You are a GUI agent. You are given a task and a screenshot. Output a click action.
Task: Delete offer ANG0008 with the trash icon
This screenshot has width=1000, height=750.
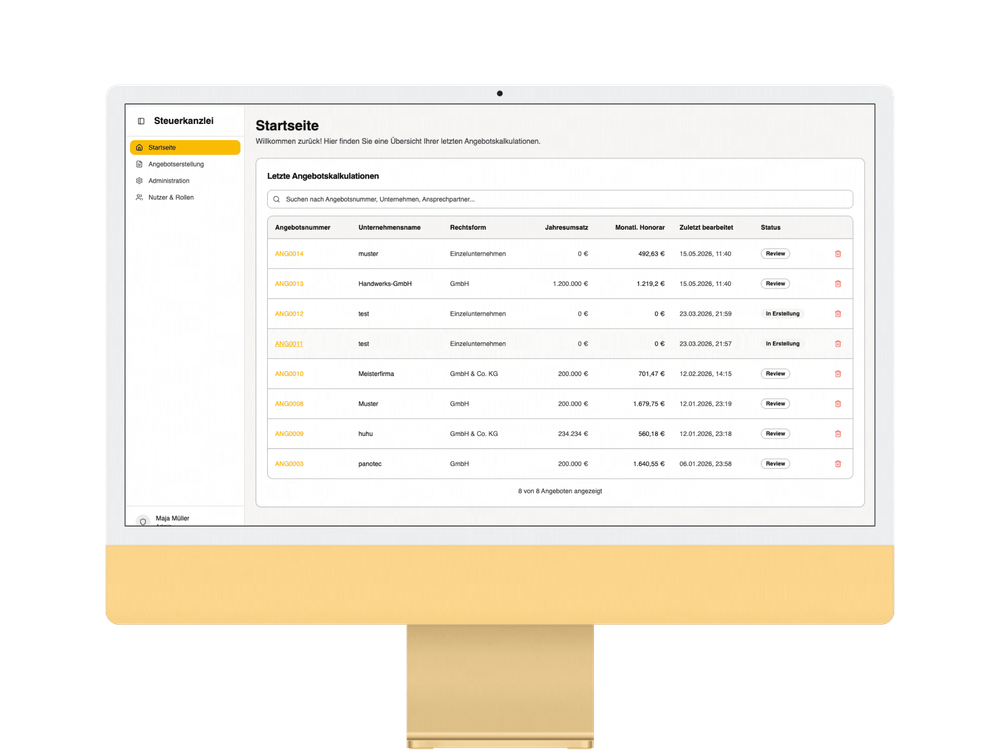pos(838,404)
